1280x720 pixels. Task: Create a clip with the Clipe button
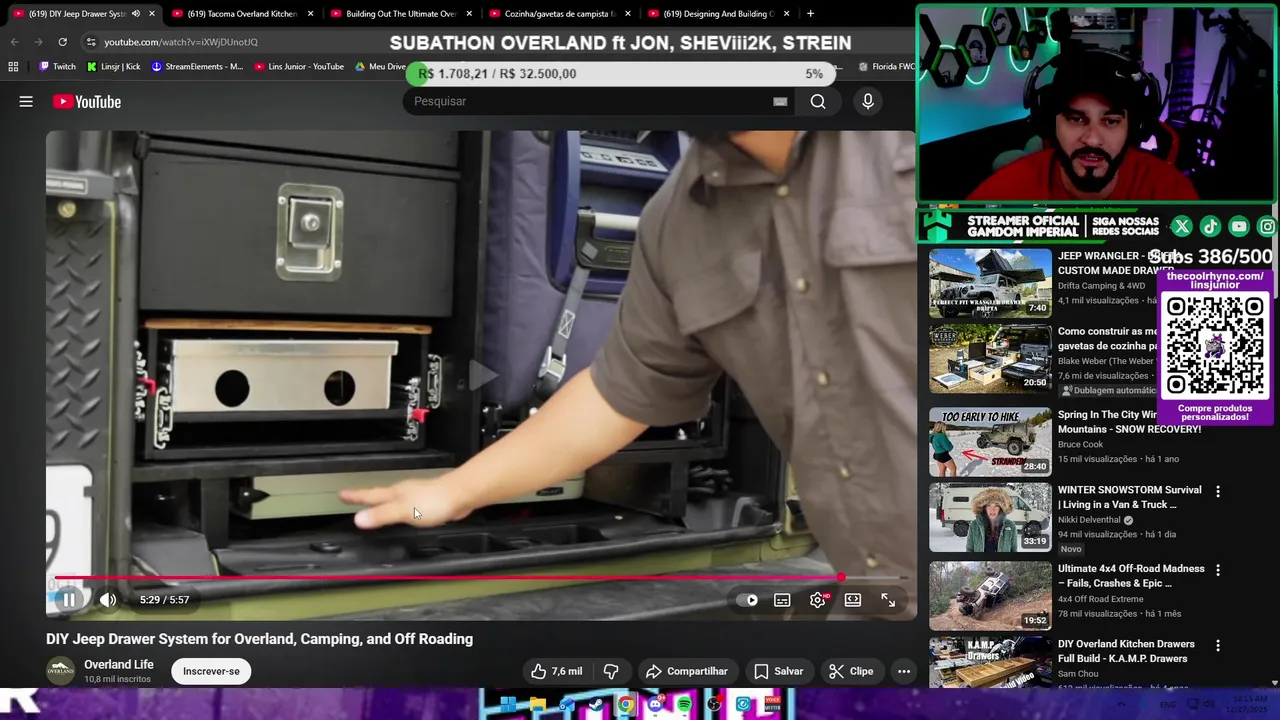[851, 671]
